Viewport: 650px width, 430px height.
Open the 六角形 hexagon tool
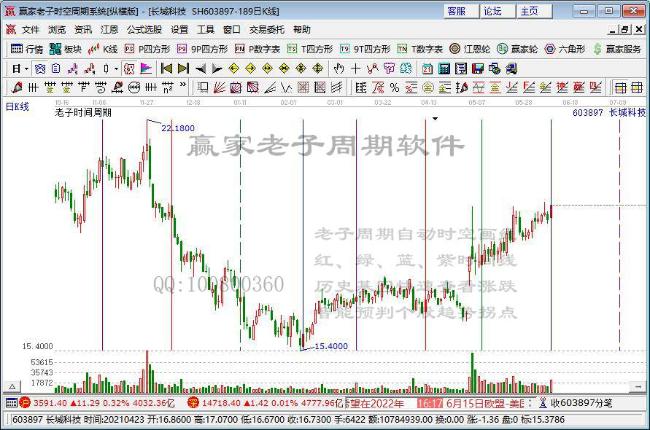click(565, 49)
